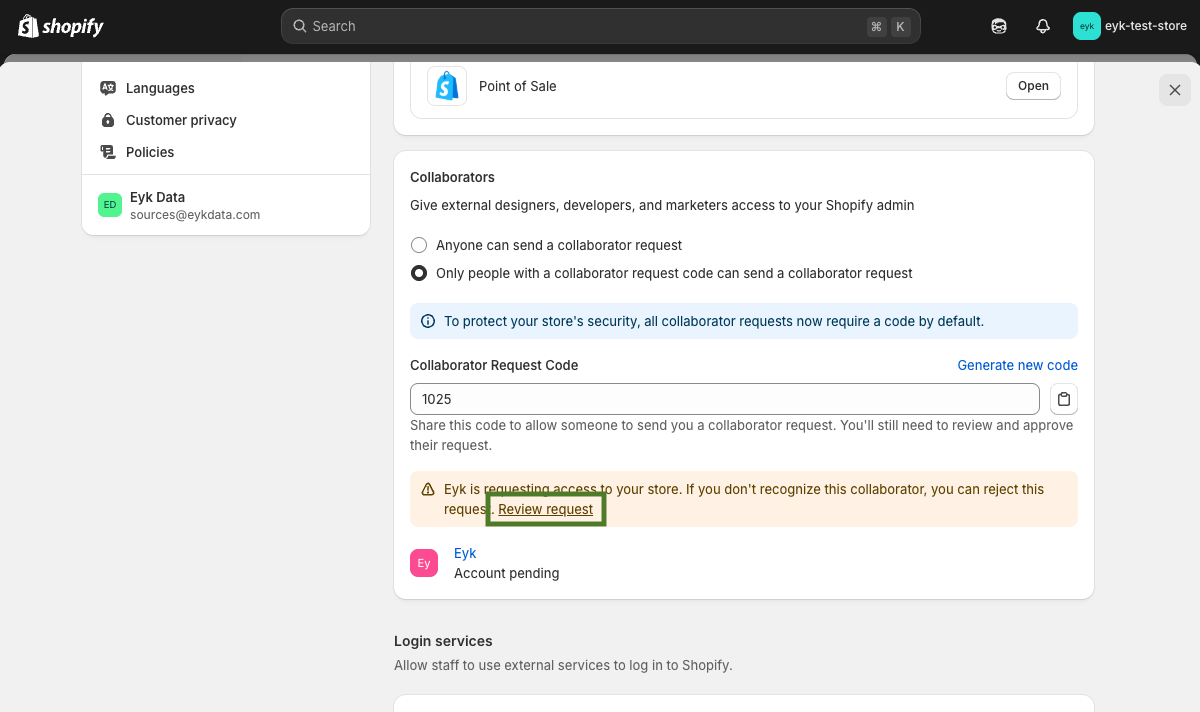Click into the top Search bar
The width and height of the screenshot is (1200, 712).
601,26
